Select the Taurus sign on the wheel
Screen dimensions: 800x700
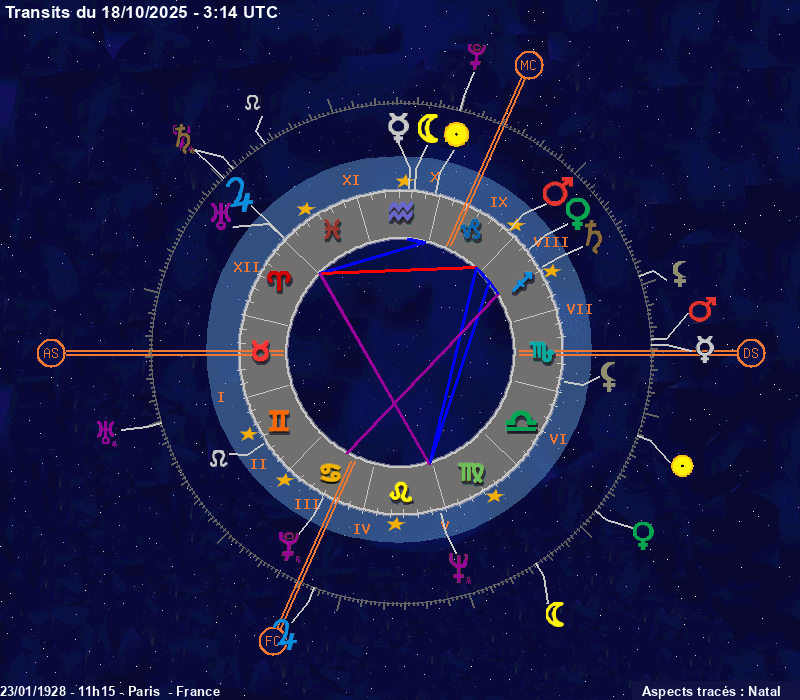pos(259,352)
